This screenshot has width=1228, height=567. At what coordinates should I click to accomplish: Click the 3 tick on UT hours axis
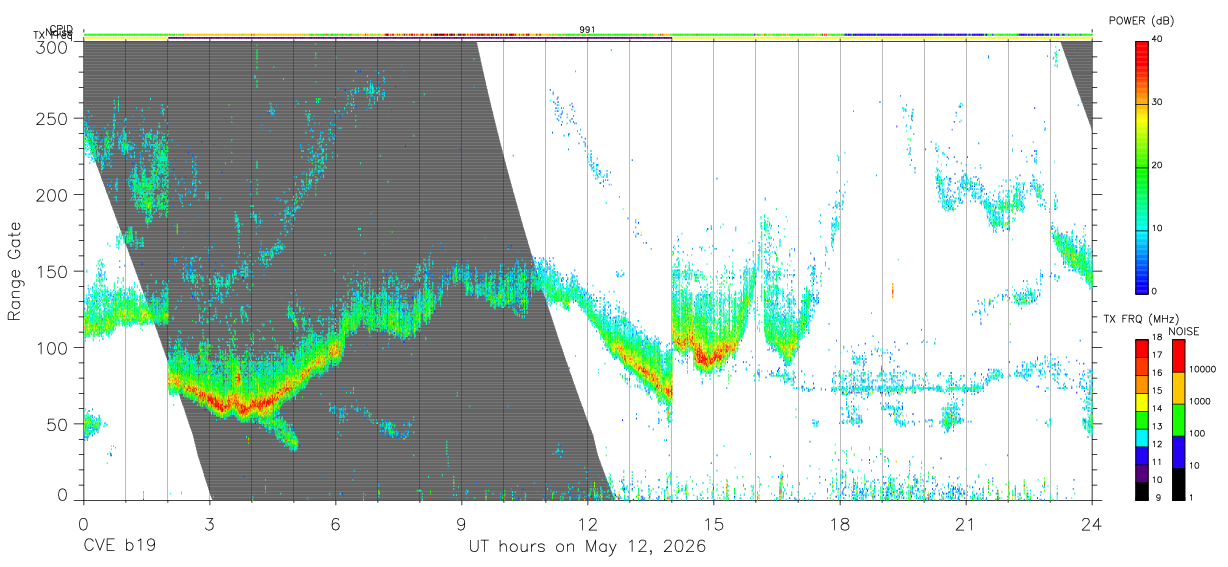click(x=210, y=522)
